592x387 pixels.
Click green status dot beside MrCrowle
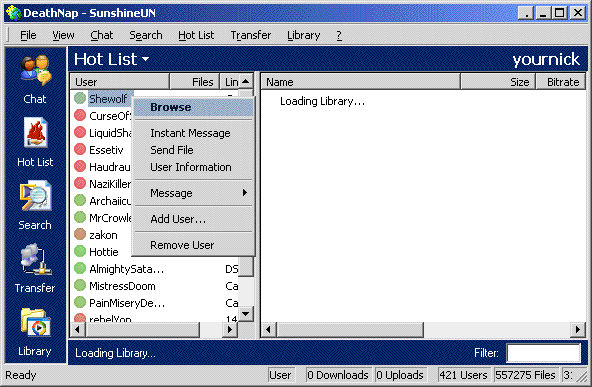(80, 217)
